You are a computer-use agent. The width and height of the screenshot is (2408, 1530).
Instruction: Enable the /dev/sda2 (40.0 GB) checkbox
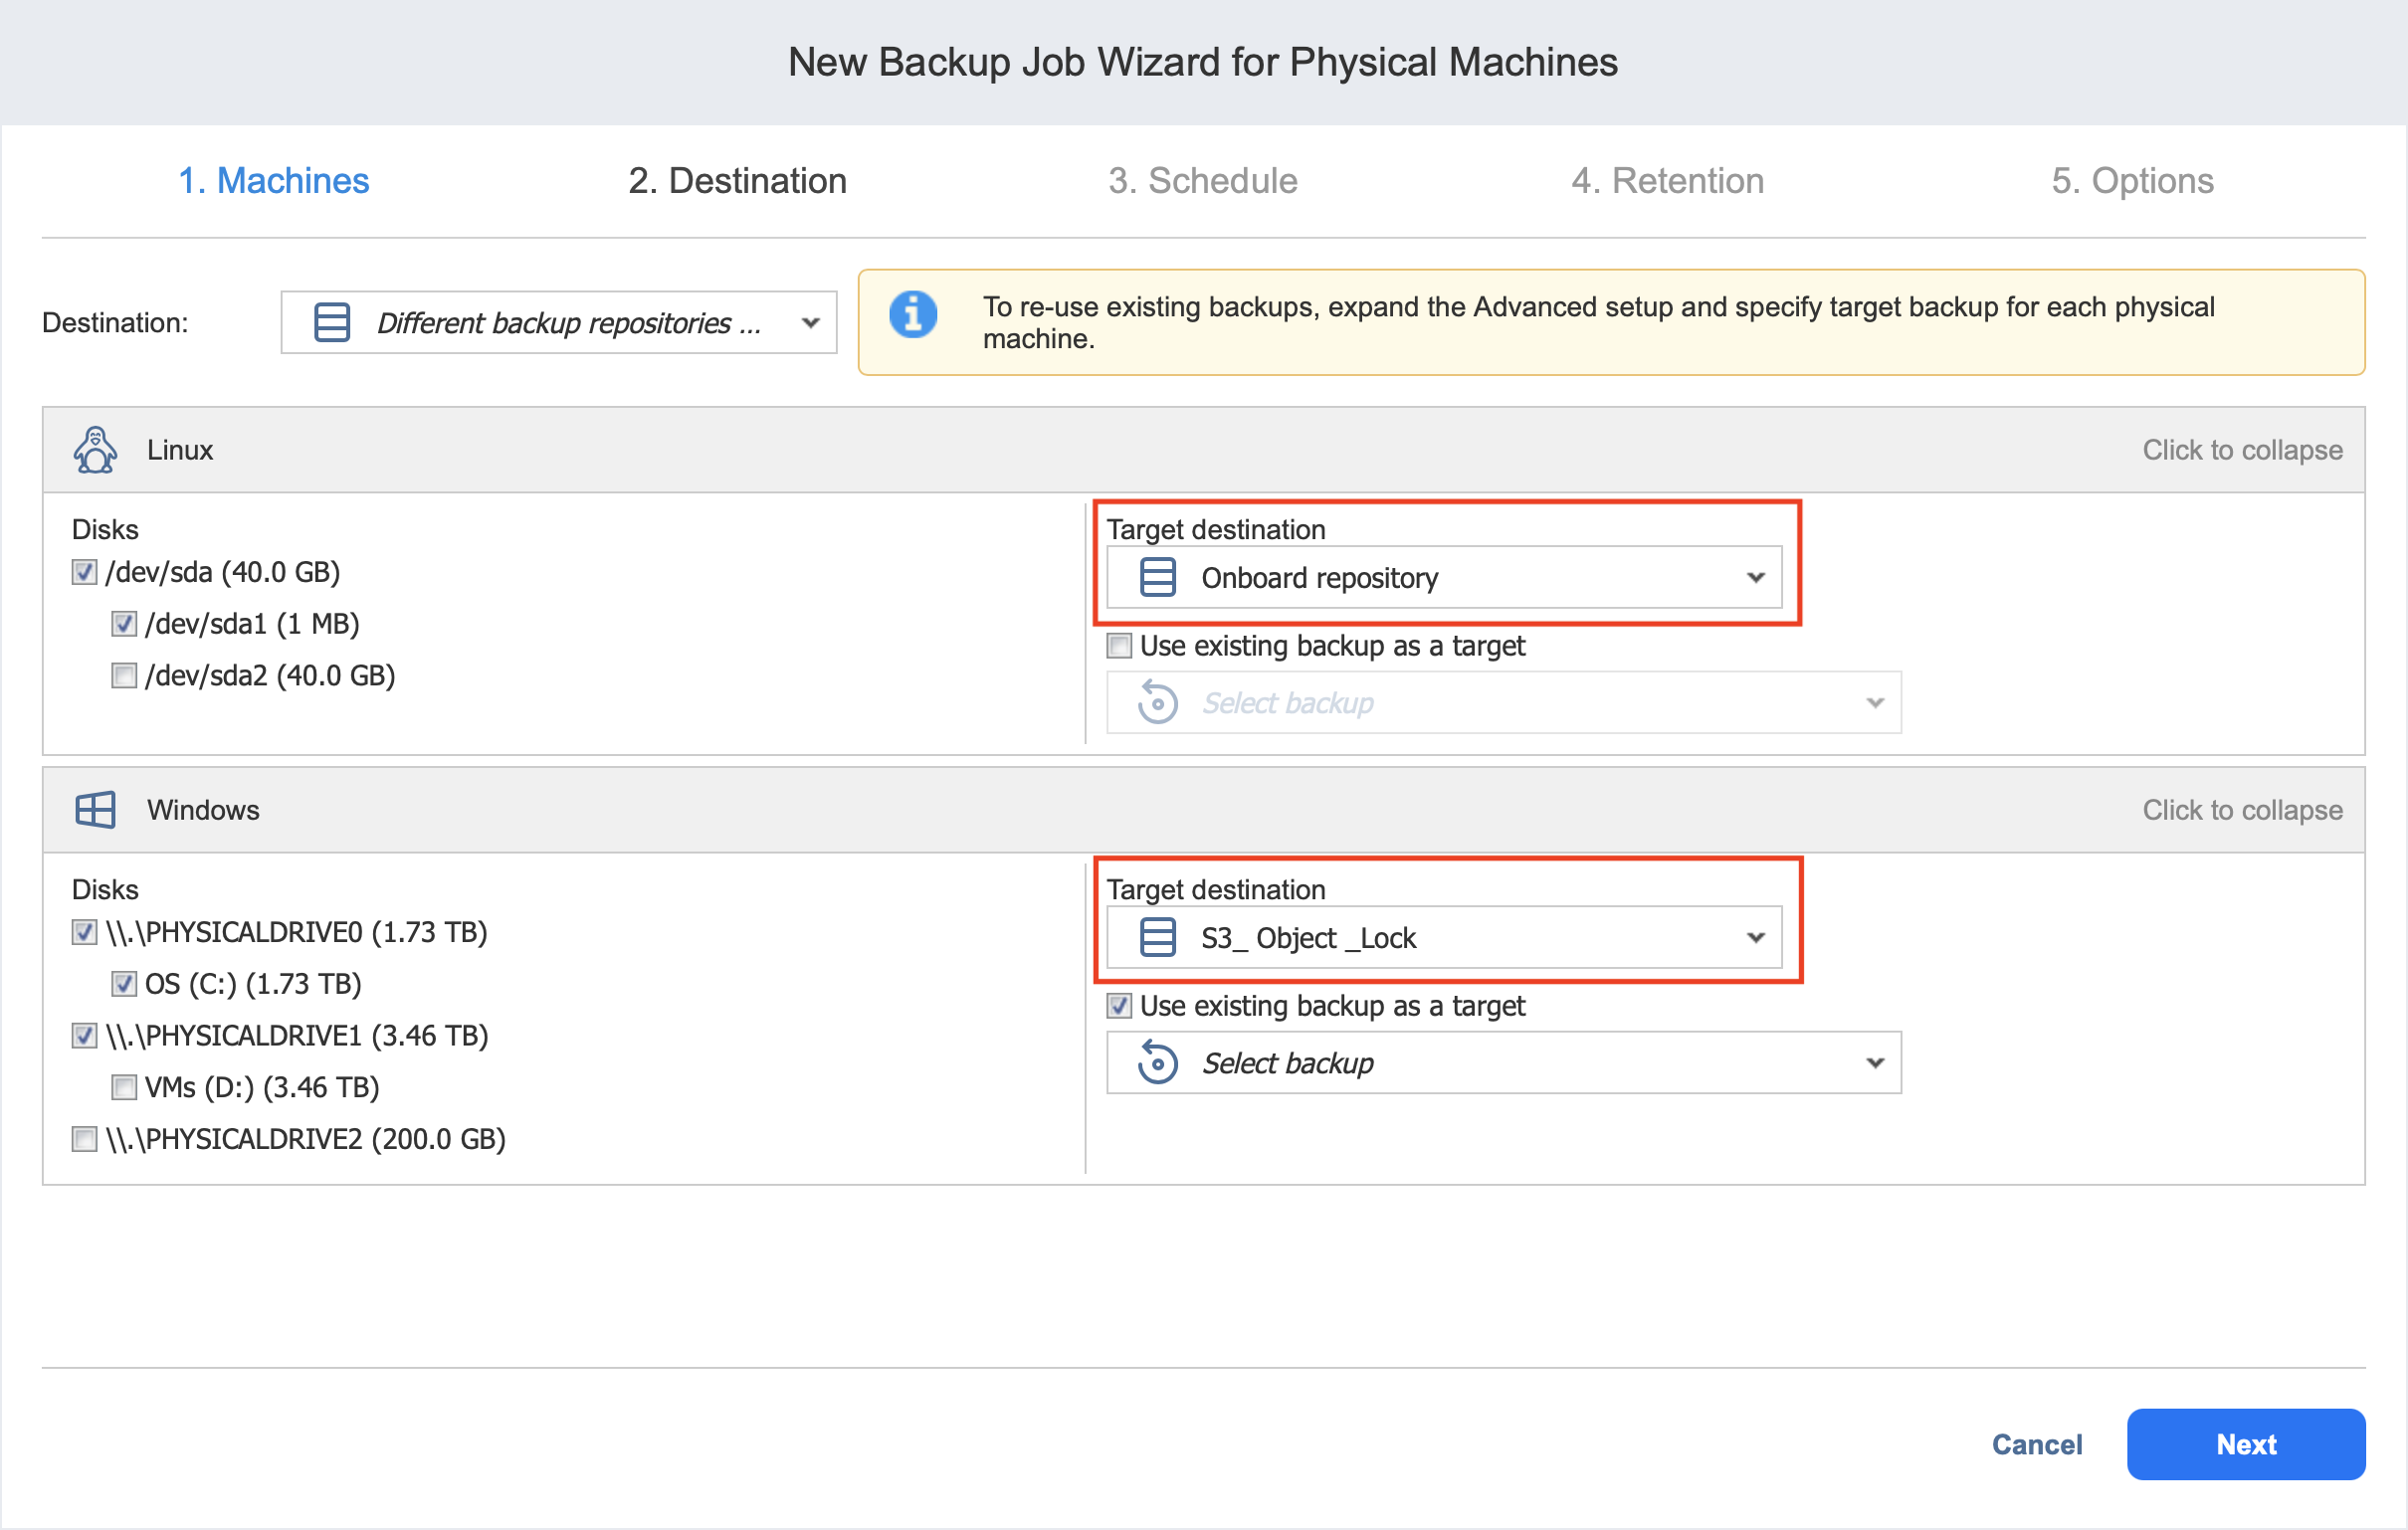click(x=124, y=676)
